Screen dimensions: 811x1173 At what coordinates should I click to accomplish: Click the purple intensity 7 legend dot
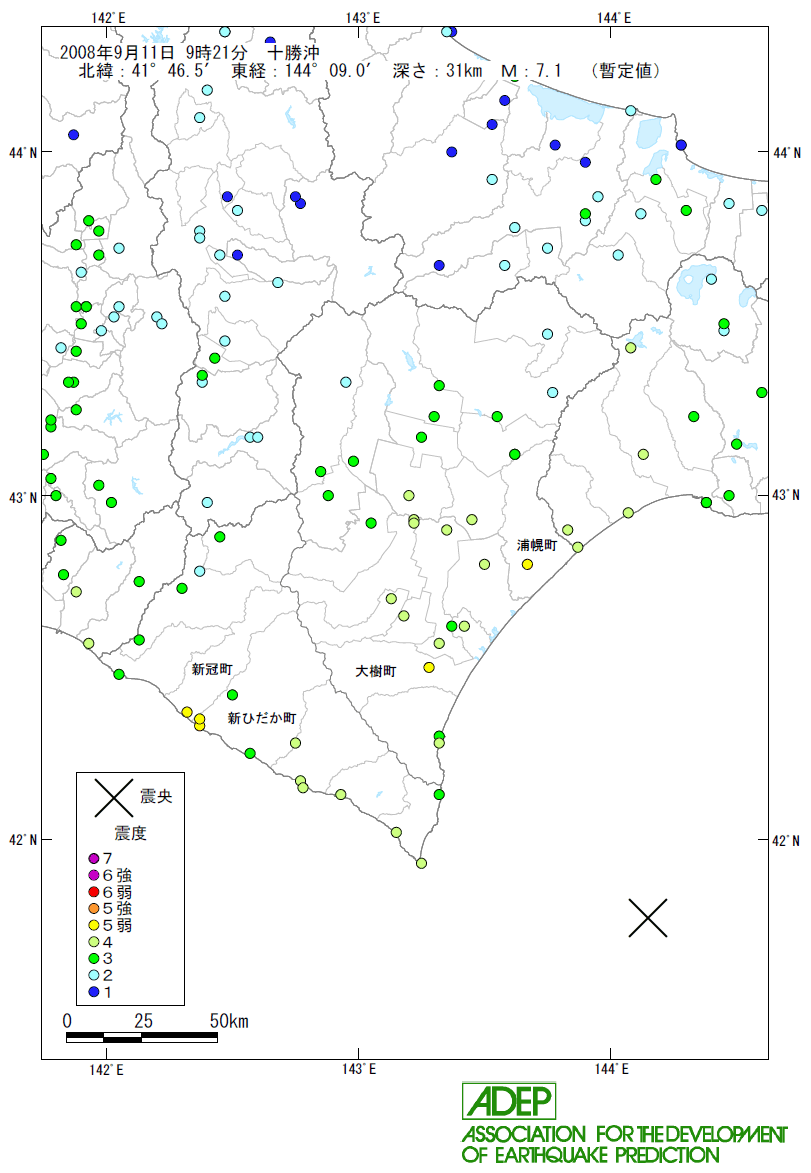(x=94, y=858)
